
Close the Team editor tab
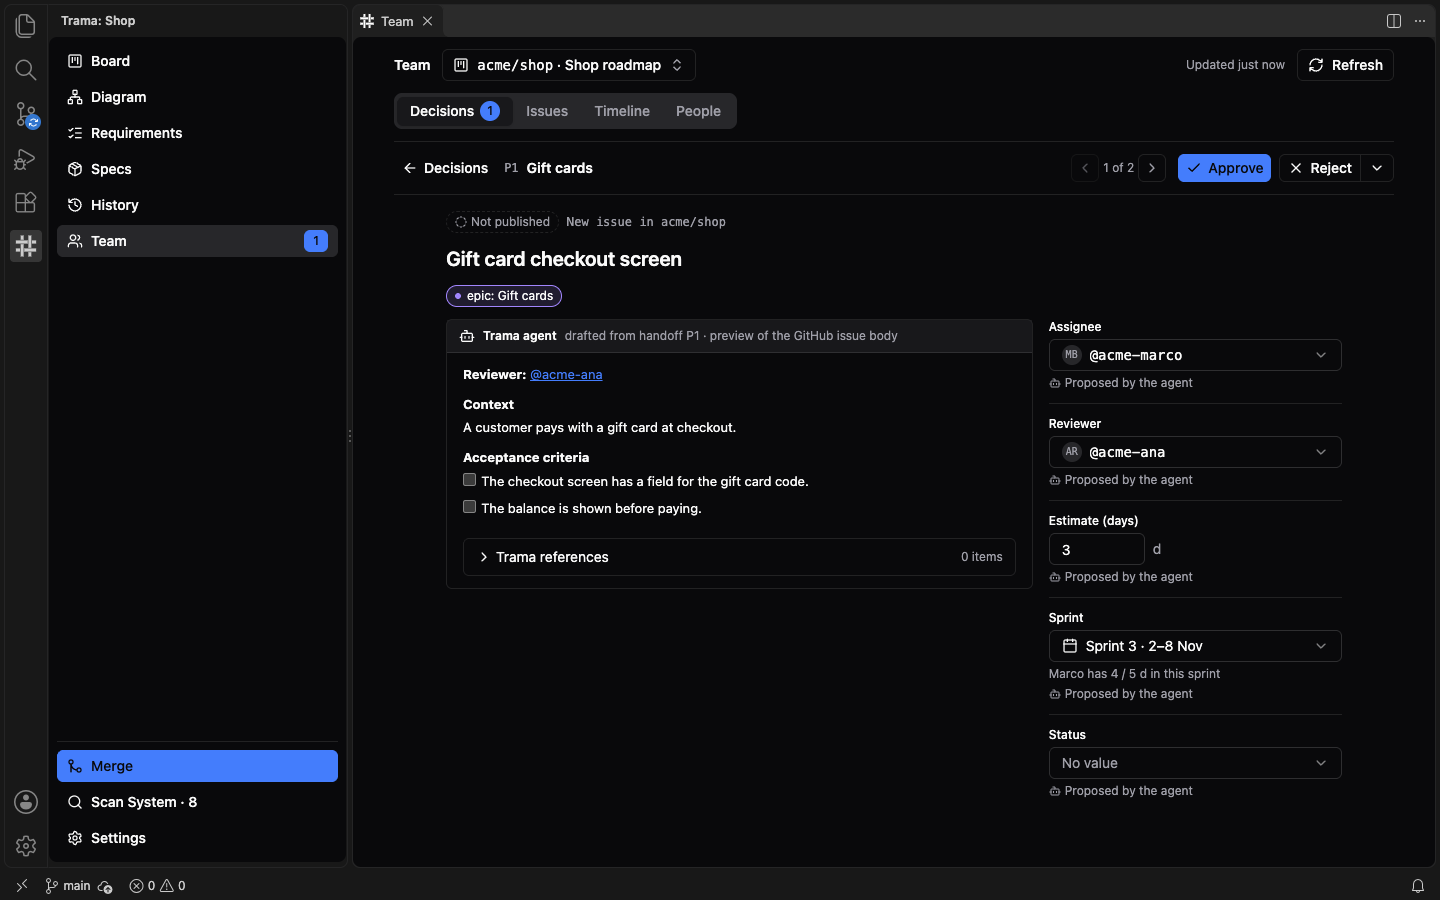(428, 21)
